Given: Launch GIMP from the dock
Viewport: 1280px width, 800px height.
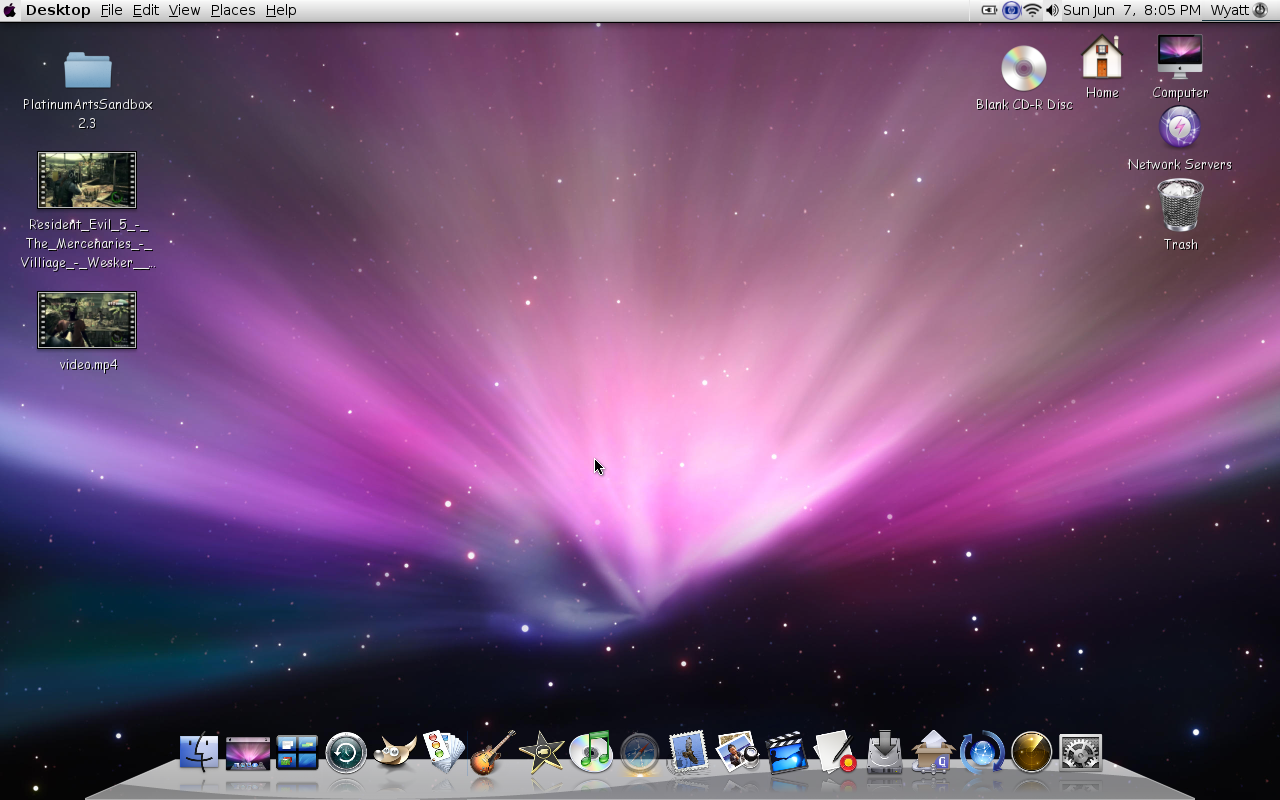Looking at the screenshot, I should tap(395, 753).
